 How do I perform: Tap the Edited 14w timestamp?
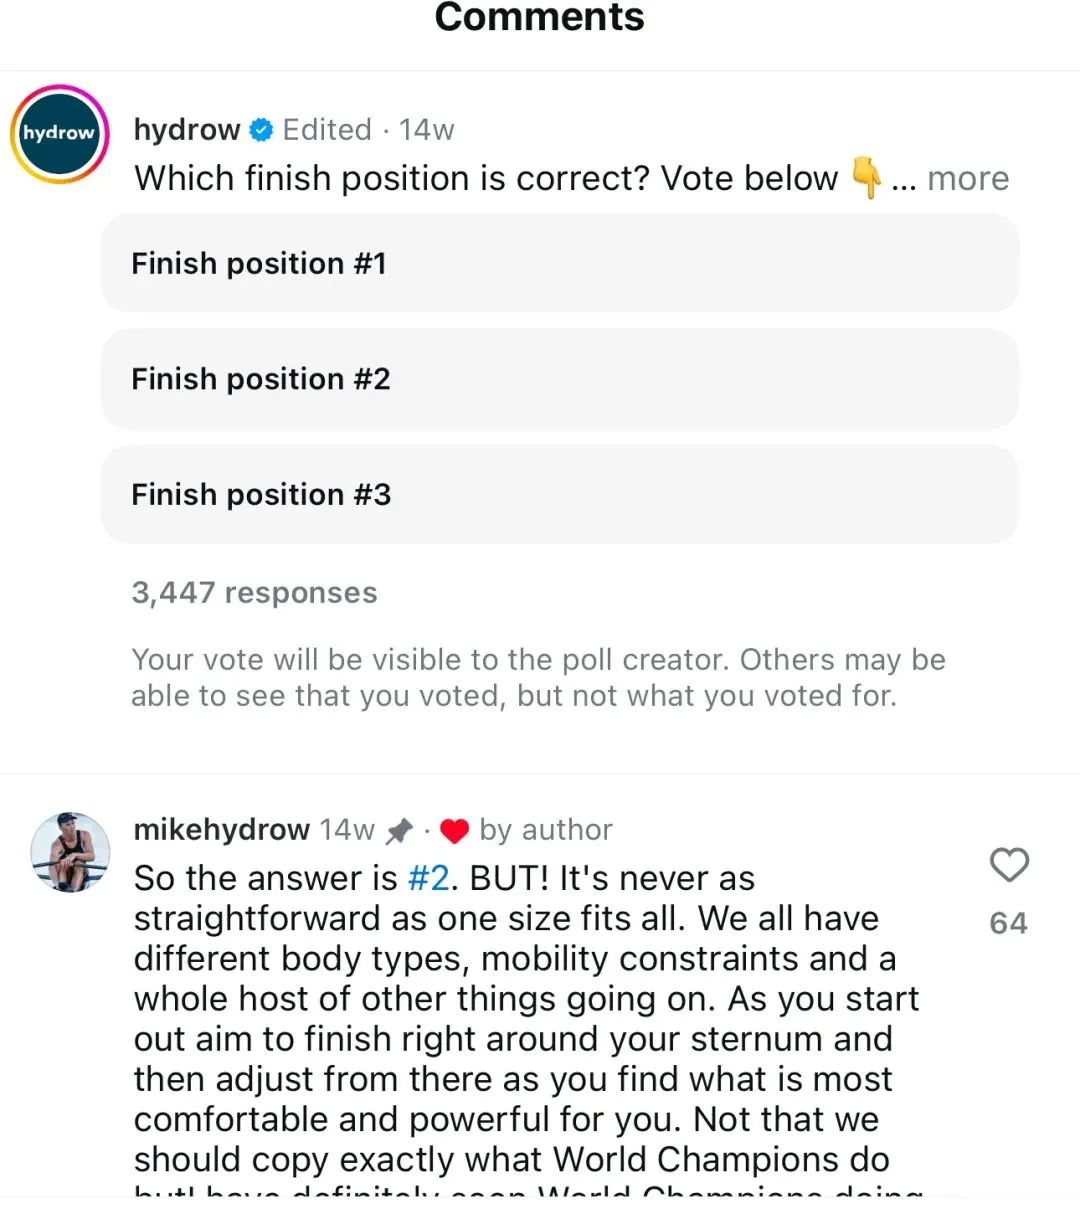tap(368, 130)
